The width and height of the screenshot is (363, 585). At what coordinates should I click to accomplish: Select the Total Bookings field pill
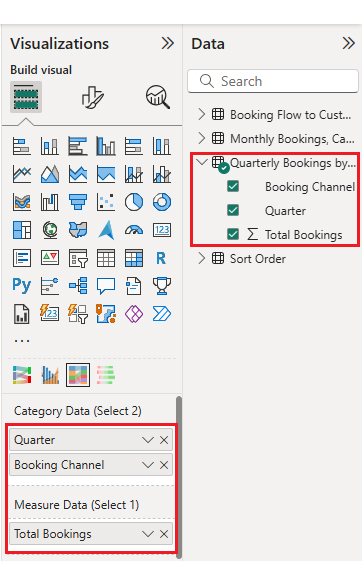(x=91, y=534)
